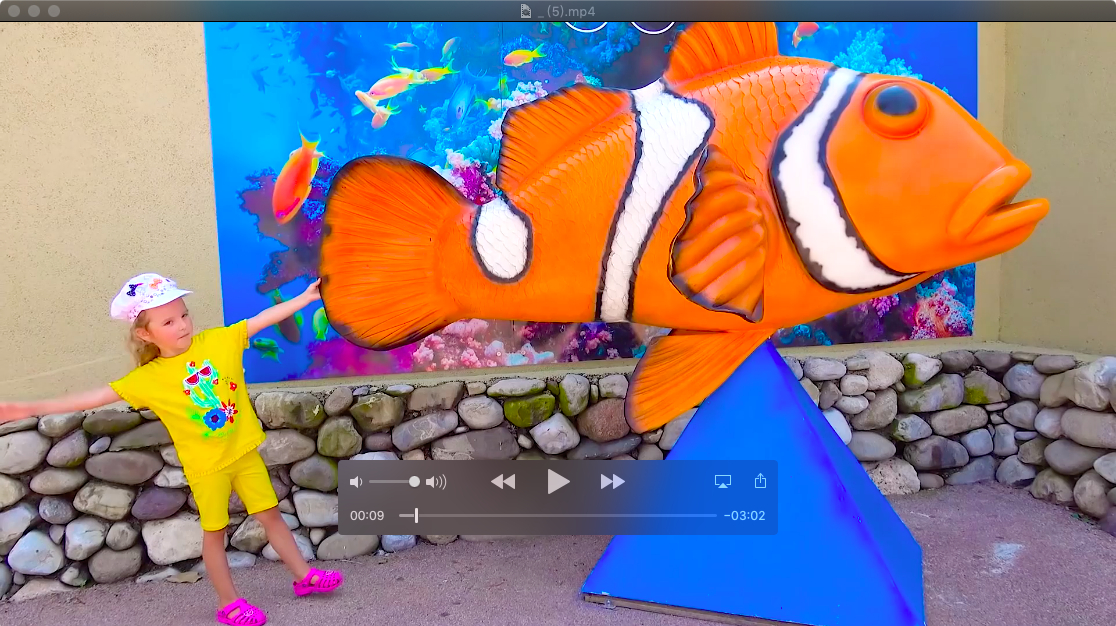Rewind the video
The image size is (1116, 626).
pos(503,482)
